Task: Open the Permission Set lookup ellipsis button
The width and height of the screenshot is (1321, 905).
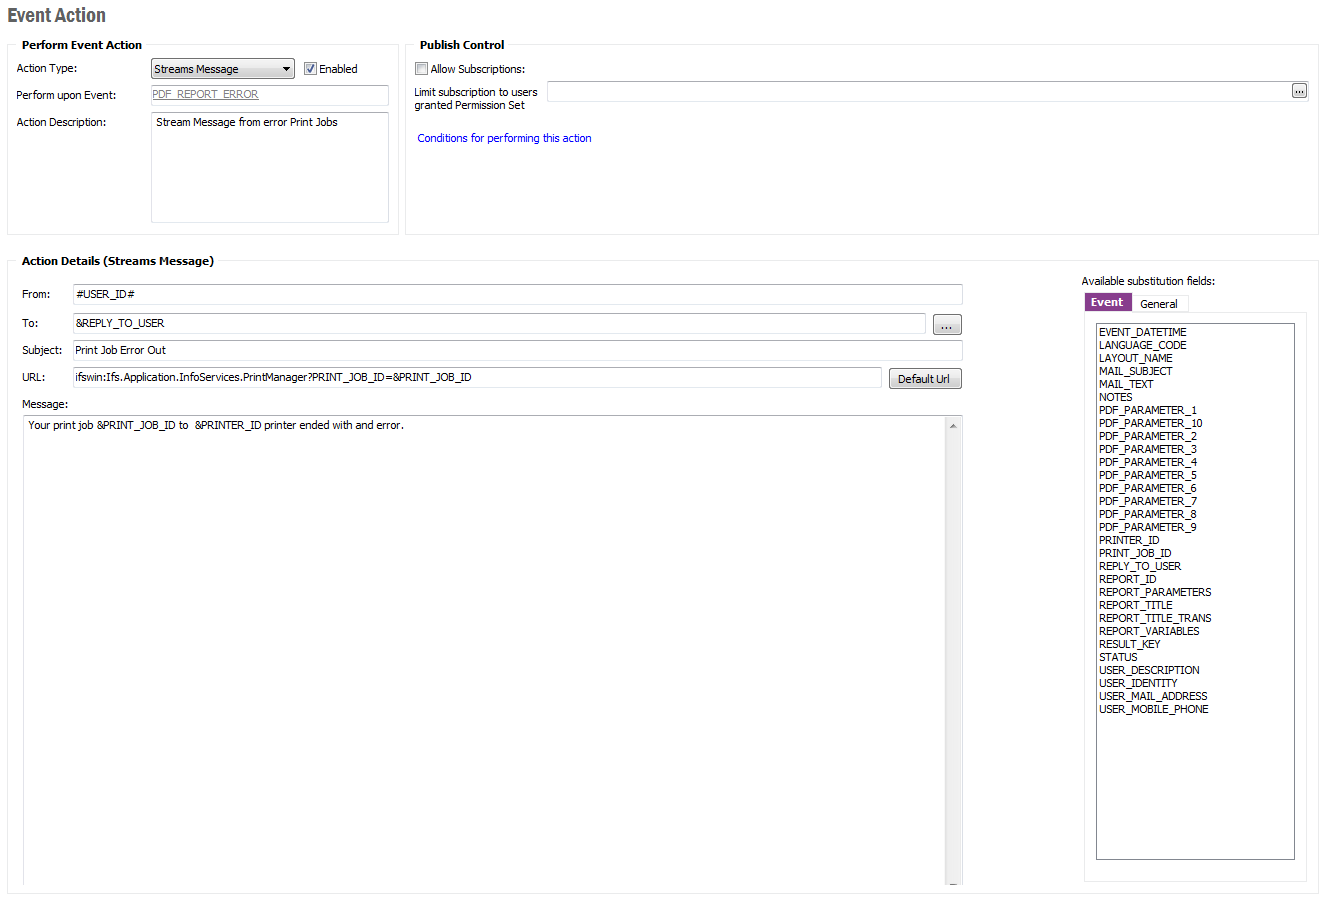Action: [x=1299, y=91]
